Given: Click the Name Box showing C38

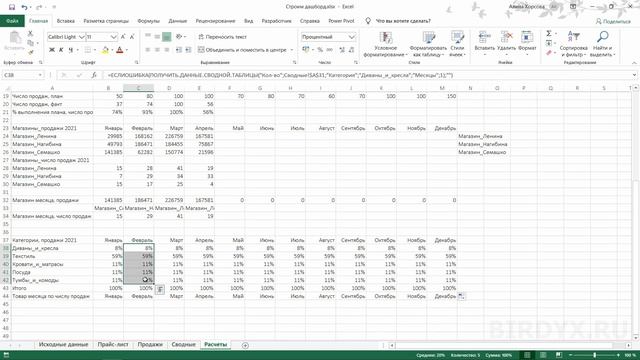Looking at the screenshot, I should tap(23, 75).
